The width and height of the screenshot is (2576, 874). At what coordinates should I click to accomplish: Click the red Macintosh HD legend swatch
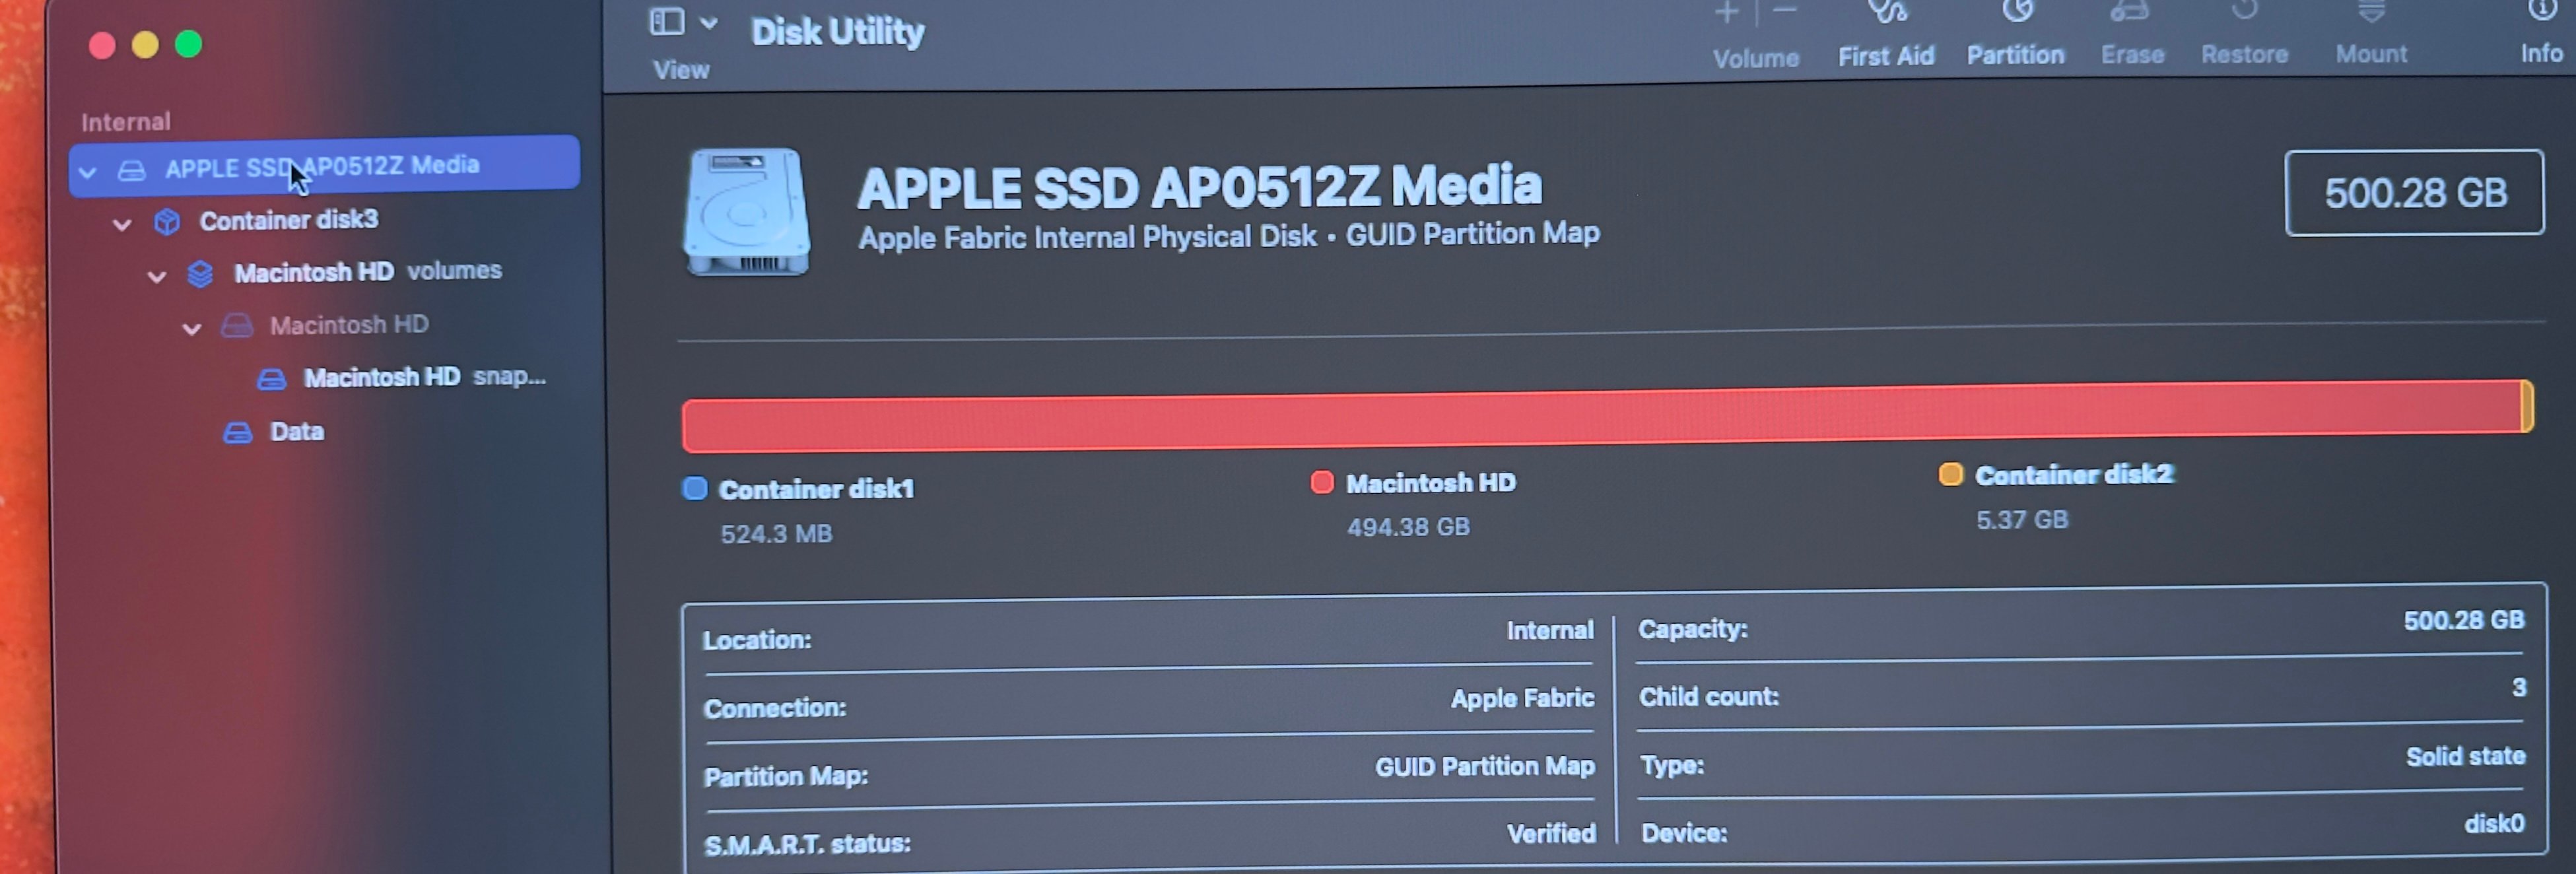pyautogui.click(x=1322, y=483)
